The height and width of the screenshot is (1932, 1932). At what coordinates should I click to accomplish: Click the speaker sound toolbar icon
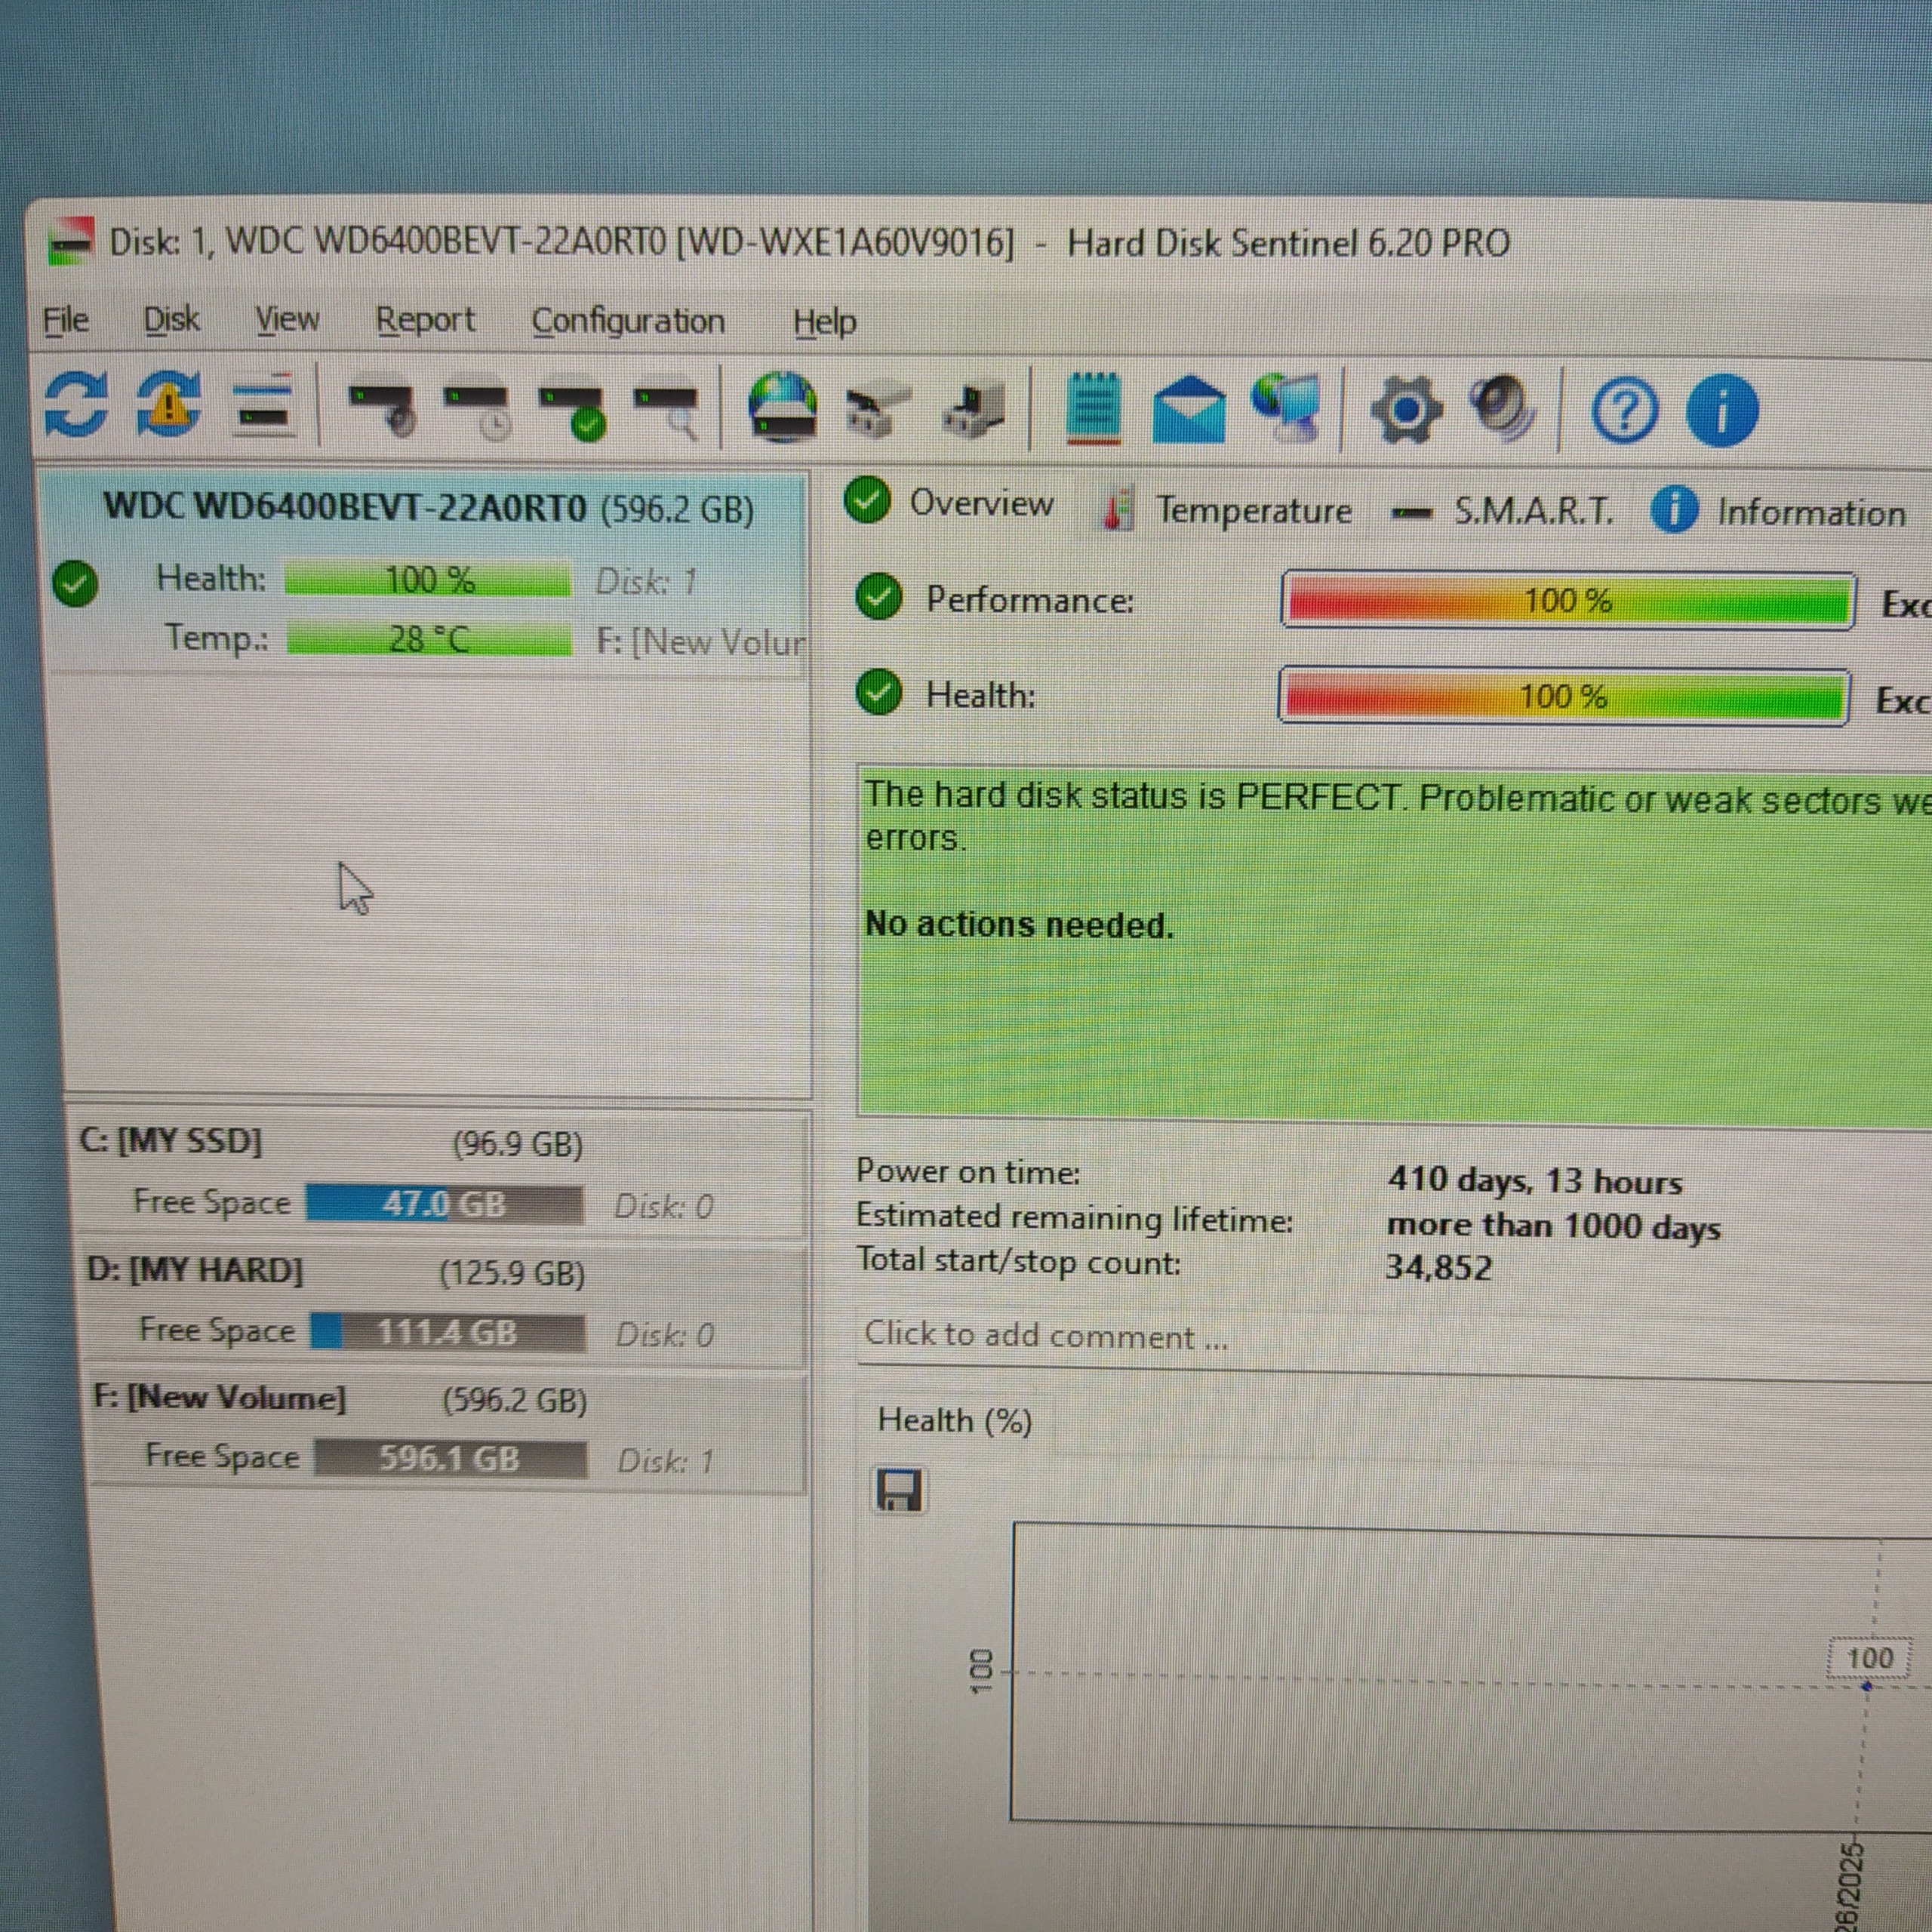[x=1502, y=408]
